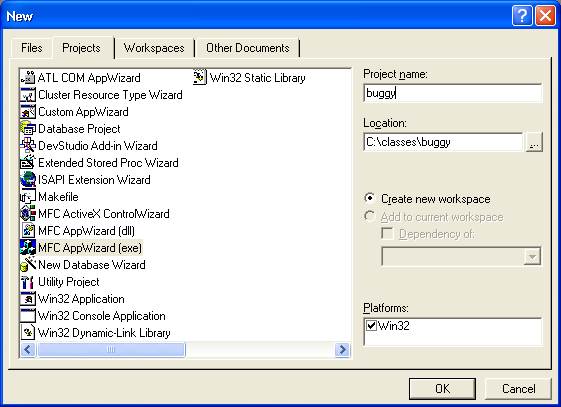The height and width of the screenshot is (407, 561).
Task: Click the Win32 Console Application icon
Action: (x=28, y=316)
